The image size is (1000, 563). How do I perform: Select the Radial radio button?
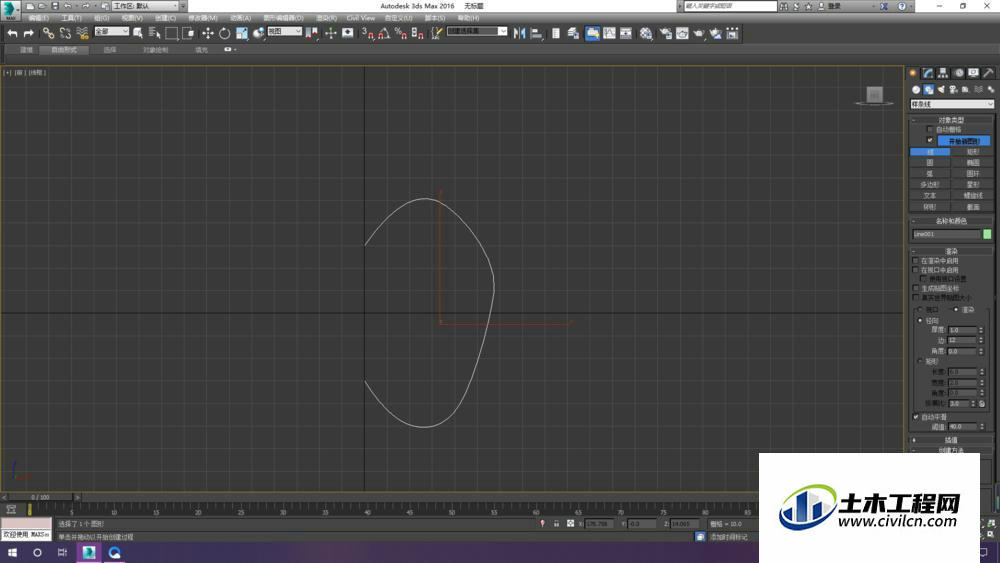[920, 321]
